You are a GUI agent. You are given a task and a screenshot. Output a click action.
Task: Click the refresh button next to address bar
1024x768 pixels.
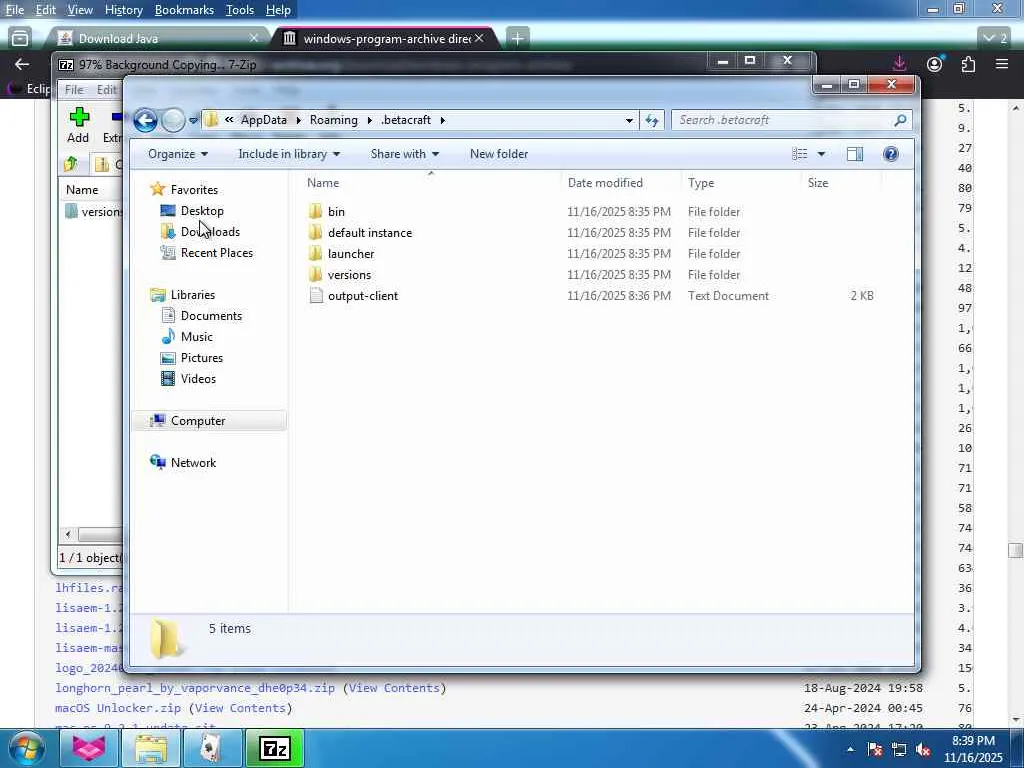(652, 120)
